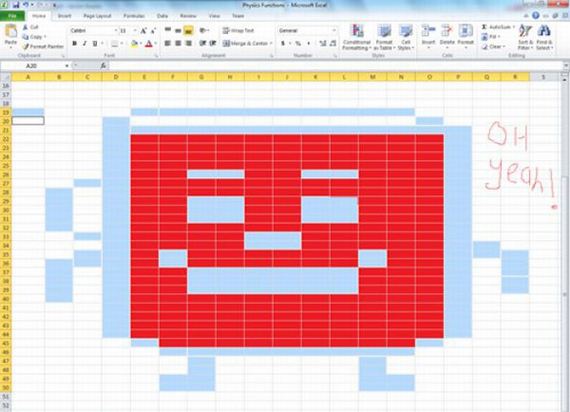Viewport: 570px width, 412px height.
Task: Click the Save icon in Quick Access Toolbar
Action: [16, 5]
